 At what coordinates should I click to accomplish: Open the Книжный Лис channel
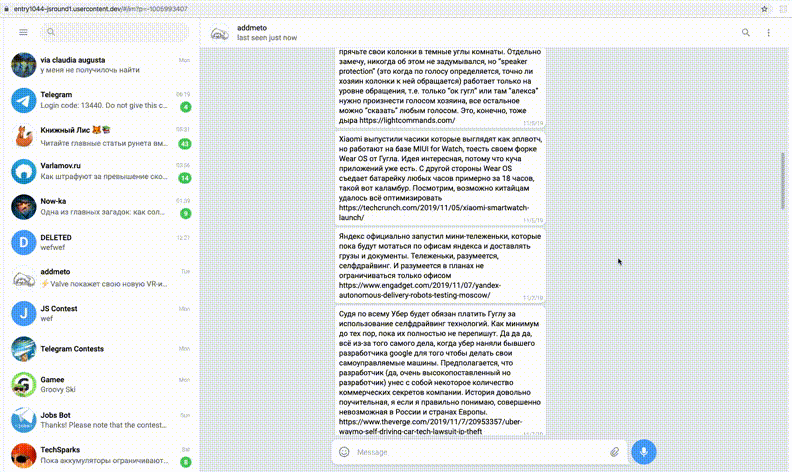click(x=101, y=136)
